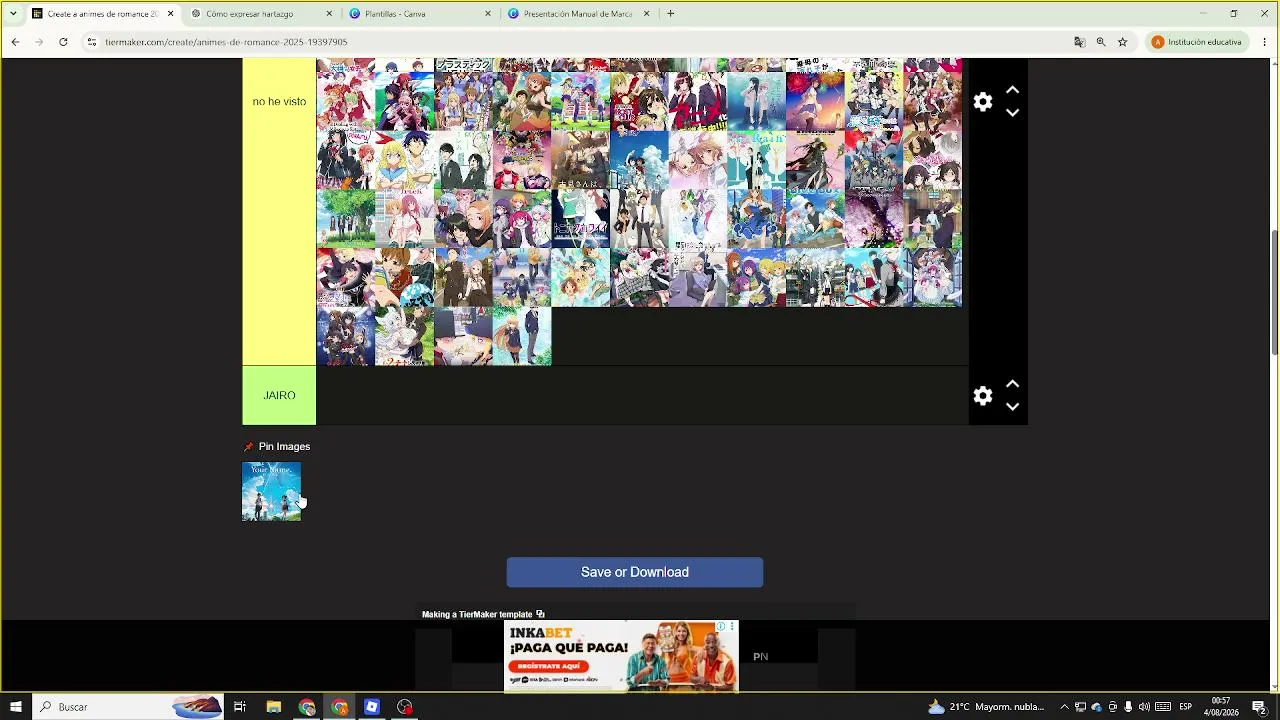Open the notification center icon
Screen dimensions: 1280x720
pyautogui.click(x=1259, y=707)
